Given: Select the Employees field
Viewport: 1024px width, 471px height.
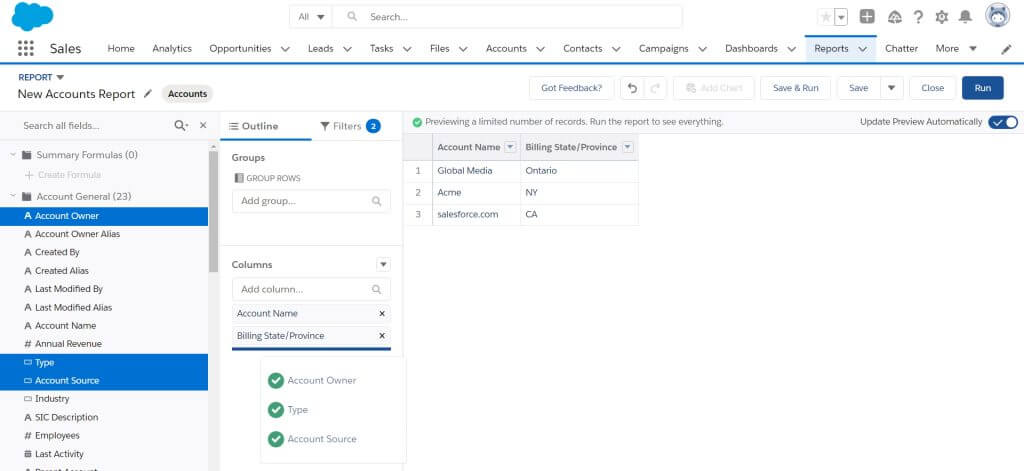Looking at the screenshot, I should [x=104, y=436].
